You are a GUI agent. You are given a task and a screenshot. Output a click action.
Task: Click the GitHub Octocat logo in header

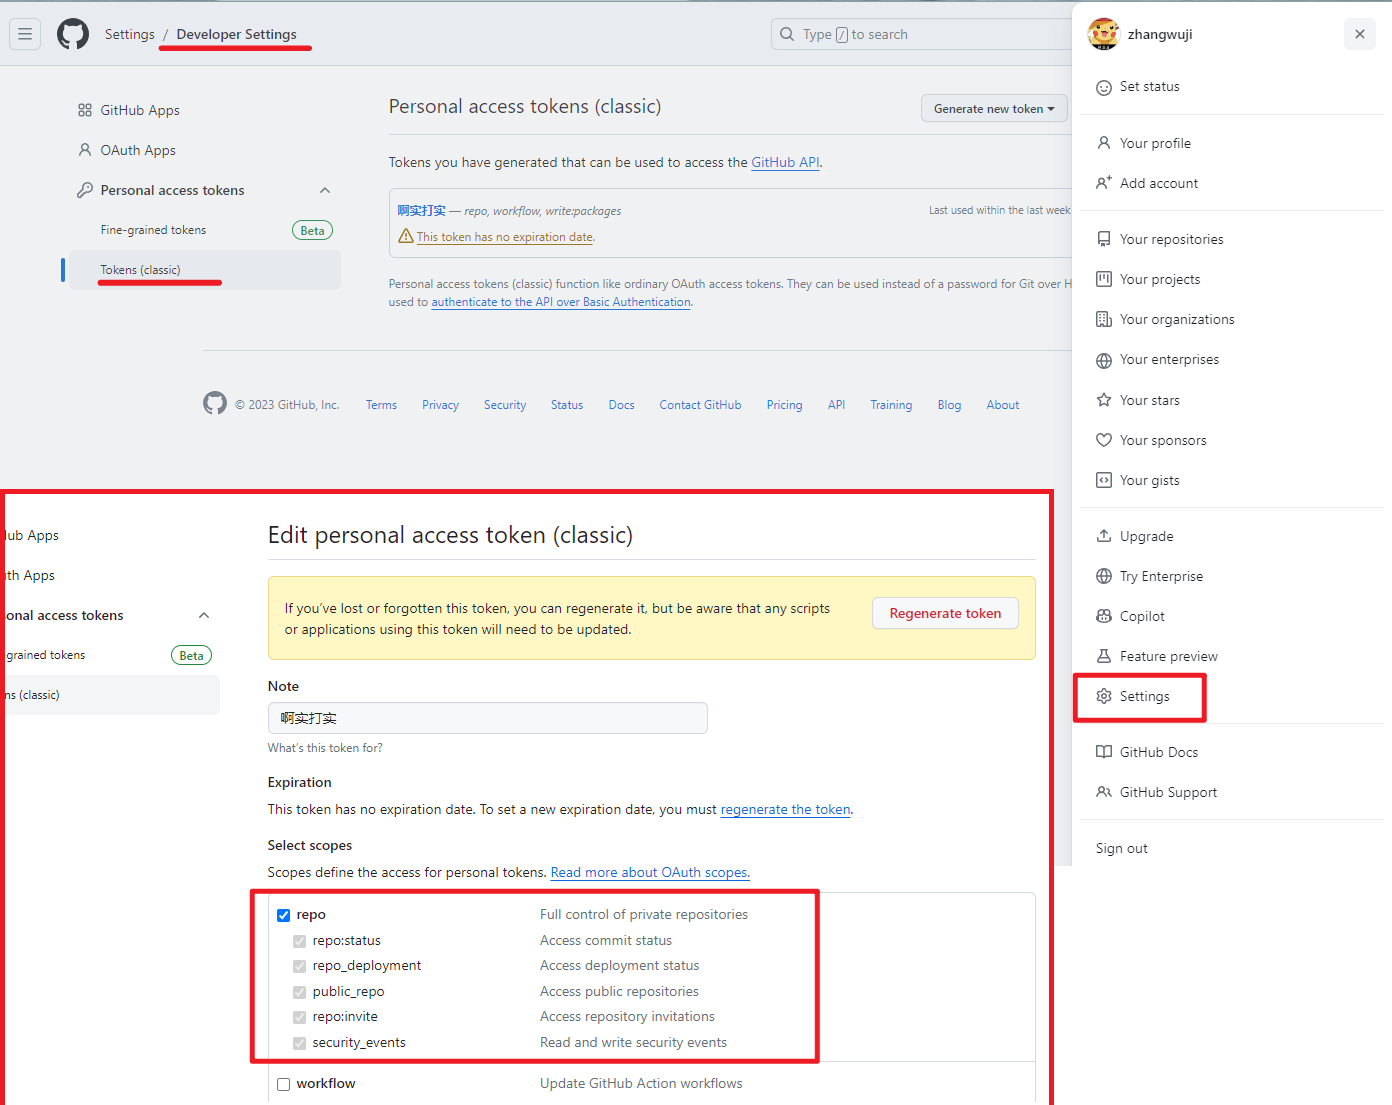tap(73, 34)
